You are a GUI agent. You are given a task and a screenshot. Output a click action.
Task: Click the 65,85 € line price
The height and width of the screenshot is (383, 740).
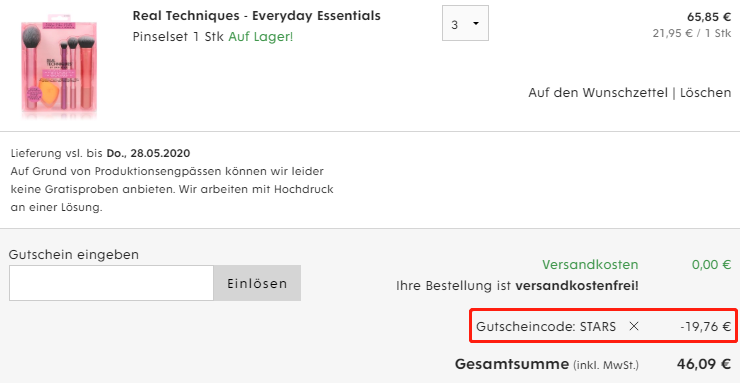click(709, 17)
